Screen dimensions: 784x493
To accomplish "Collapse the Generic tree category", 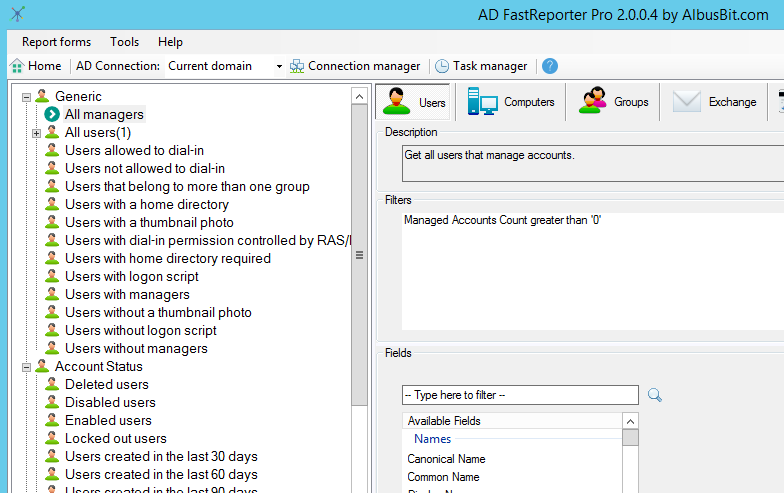I will tap(26, 97).
